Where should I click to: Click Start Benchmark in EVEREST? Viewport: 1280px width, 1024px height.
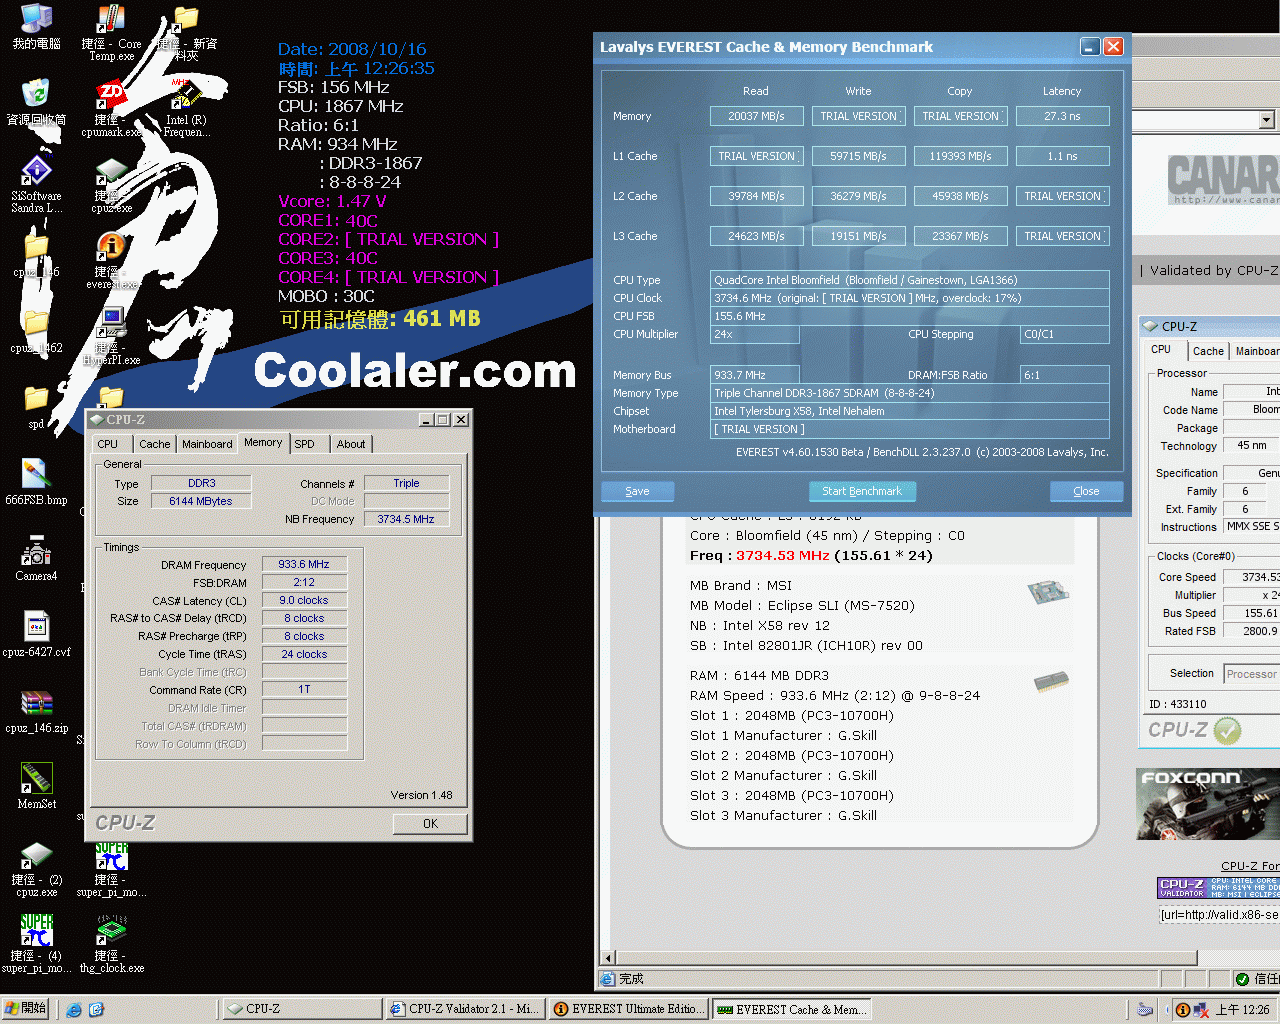click(x=862, y=491)
